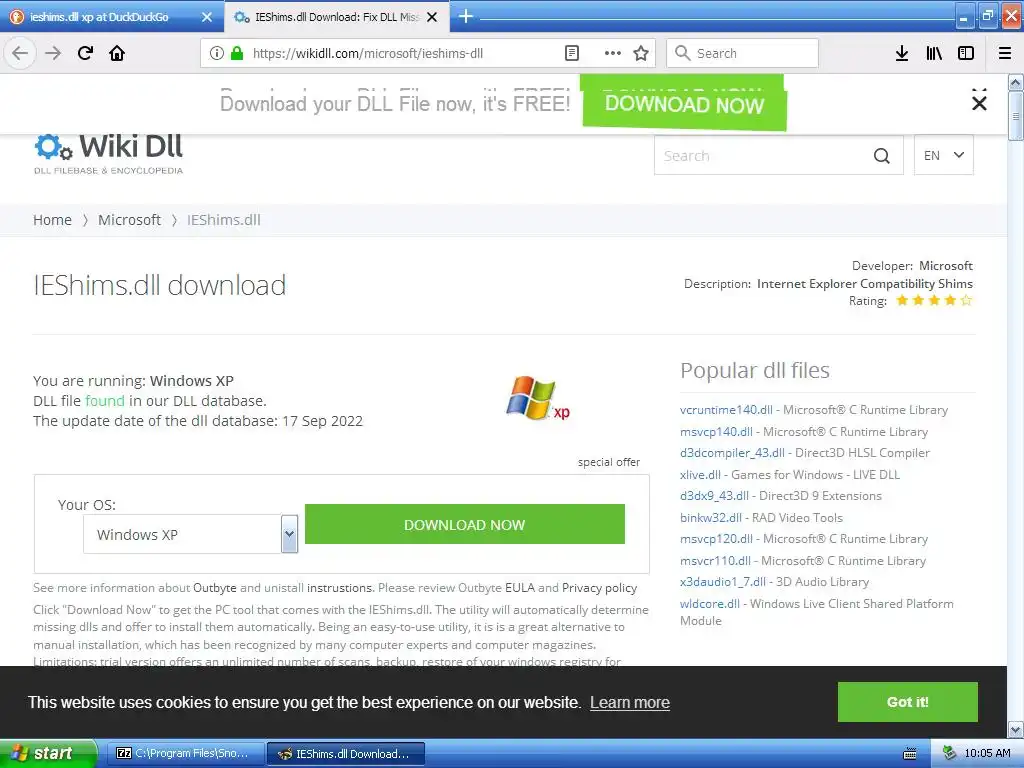Screen dimensions: 1024x768
Task: Click the vertical scrollbar thumb
Action: point(1016,116)
